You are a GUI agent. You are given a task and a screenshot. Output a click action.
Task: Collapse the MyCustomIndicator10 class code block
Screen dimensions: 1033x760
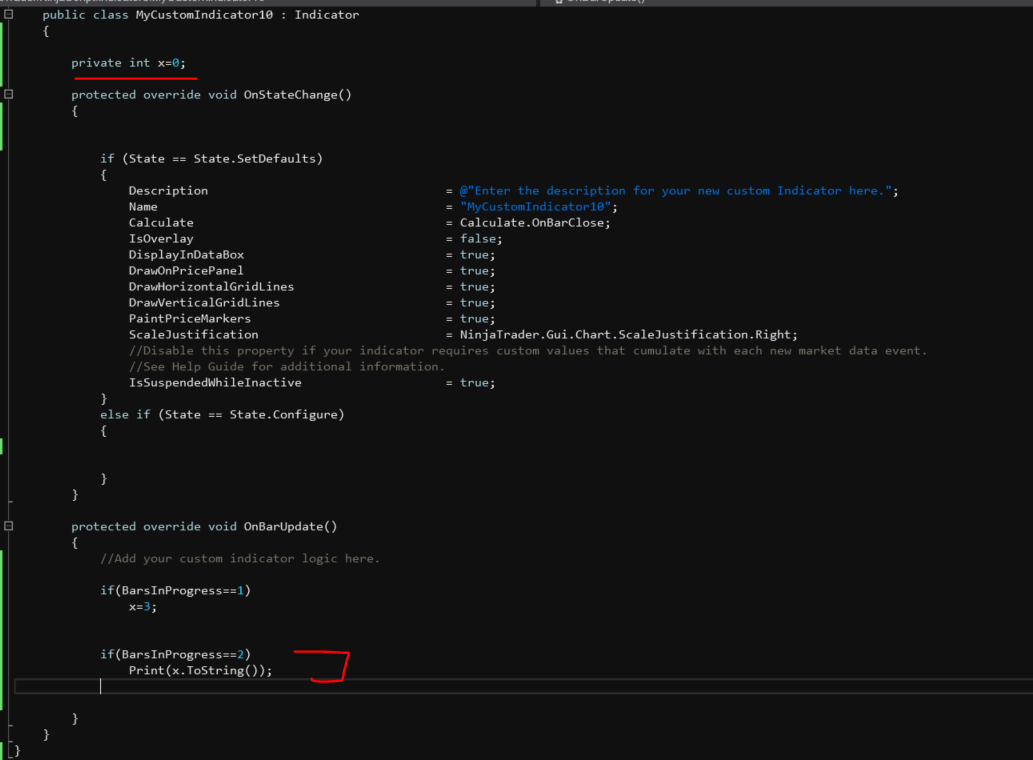point(9,15)
